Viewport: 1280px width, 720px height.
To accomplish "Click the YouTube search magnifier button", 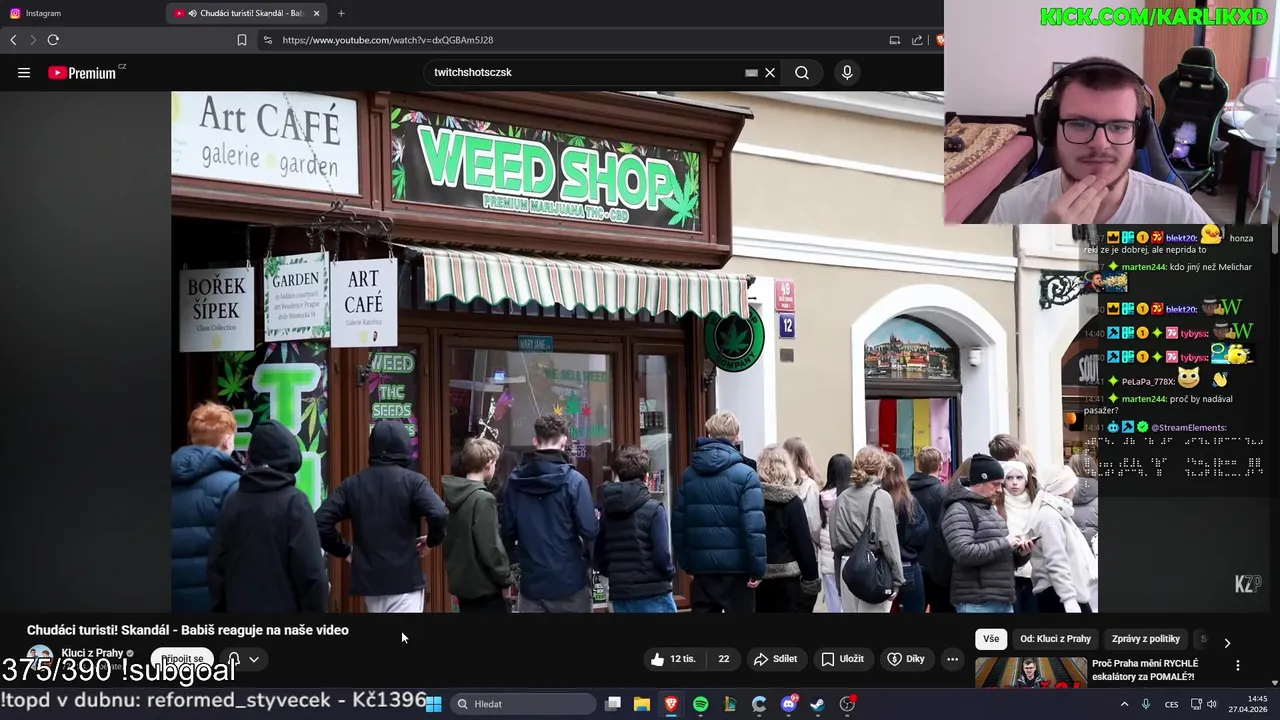I will (802, 72).
